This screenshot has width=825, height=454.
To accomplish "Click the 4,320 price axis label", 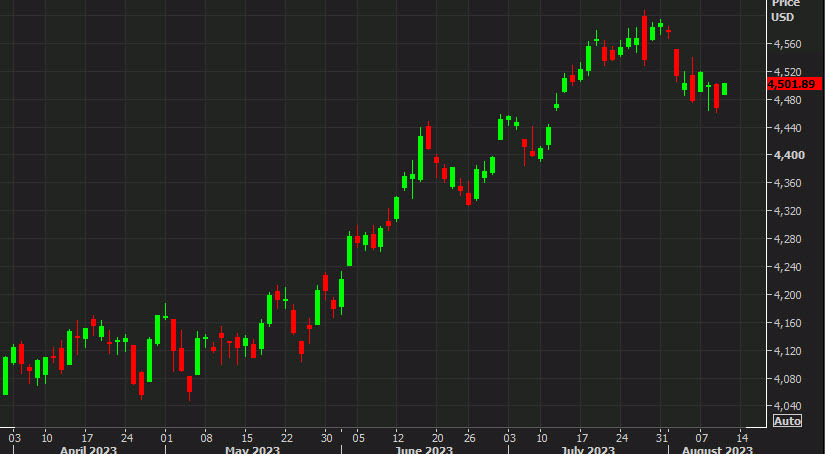I will coord(788,211).
